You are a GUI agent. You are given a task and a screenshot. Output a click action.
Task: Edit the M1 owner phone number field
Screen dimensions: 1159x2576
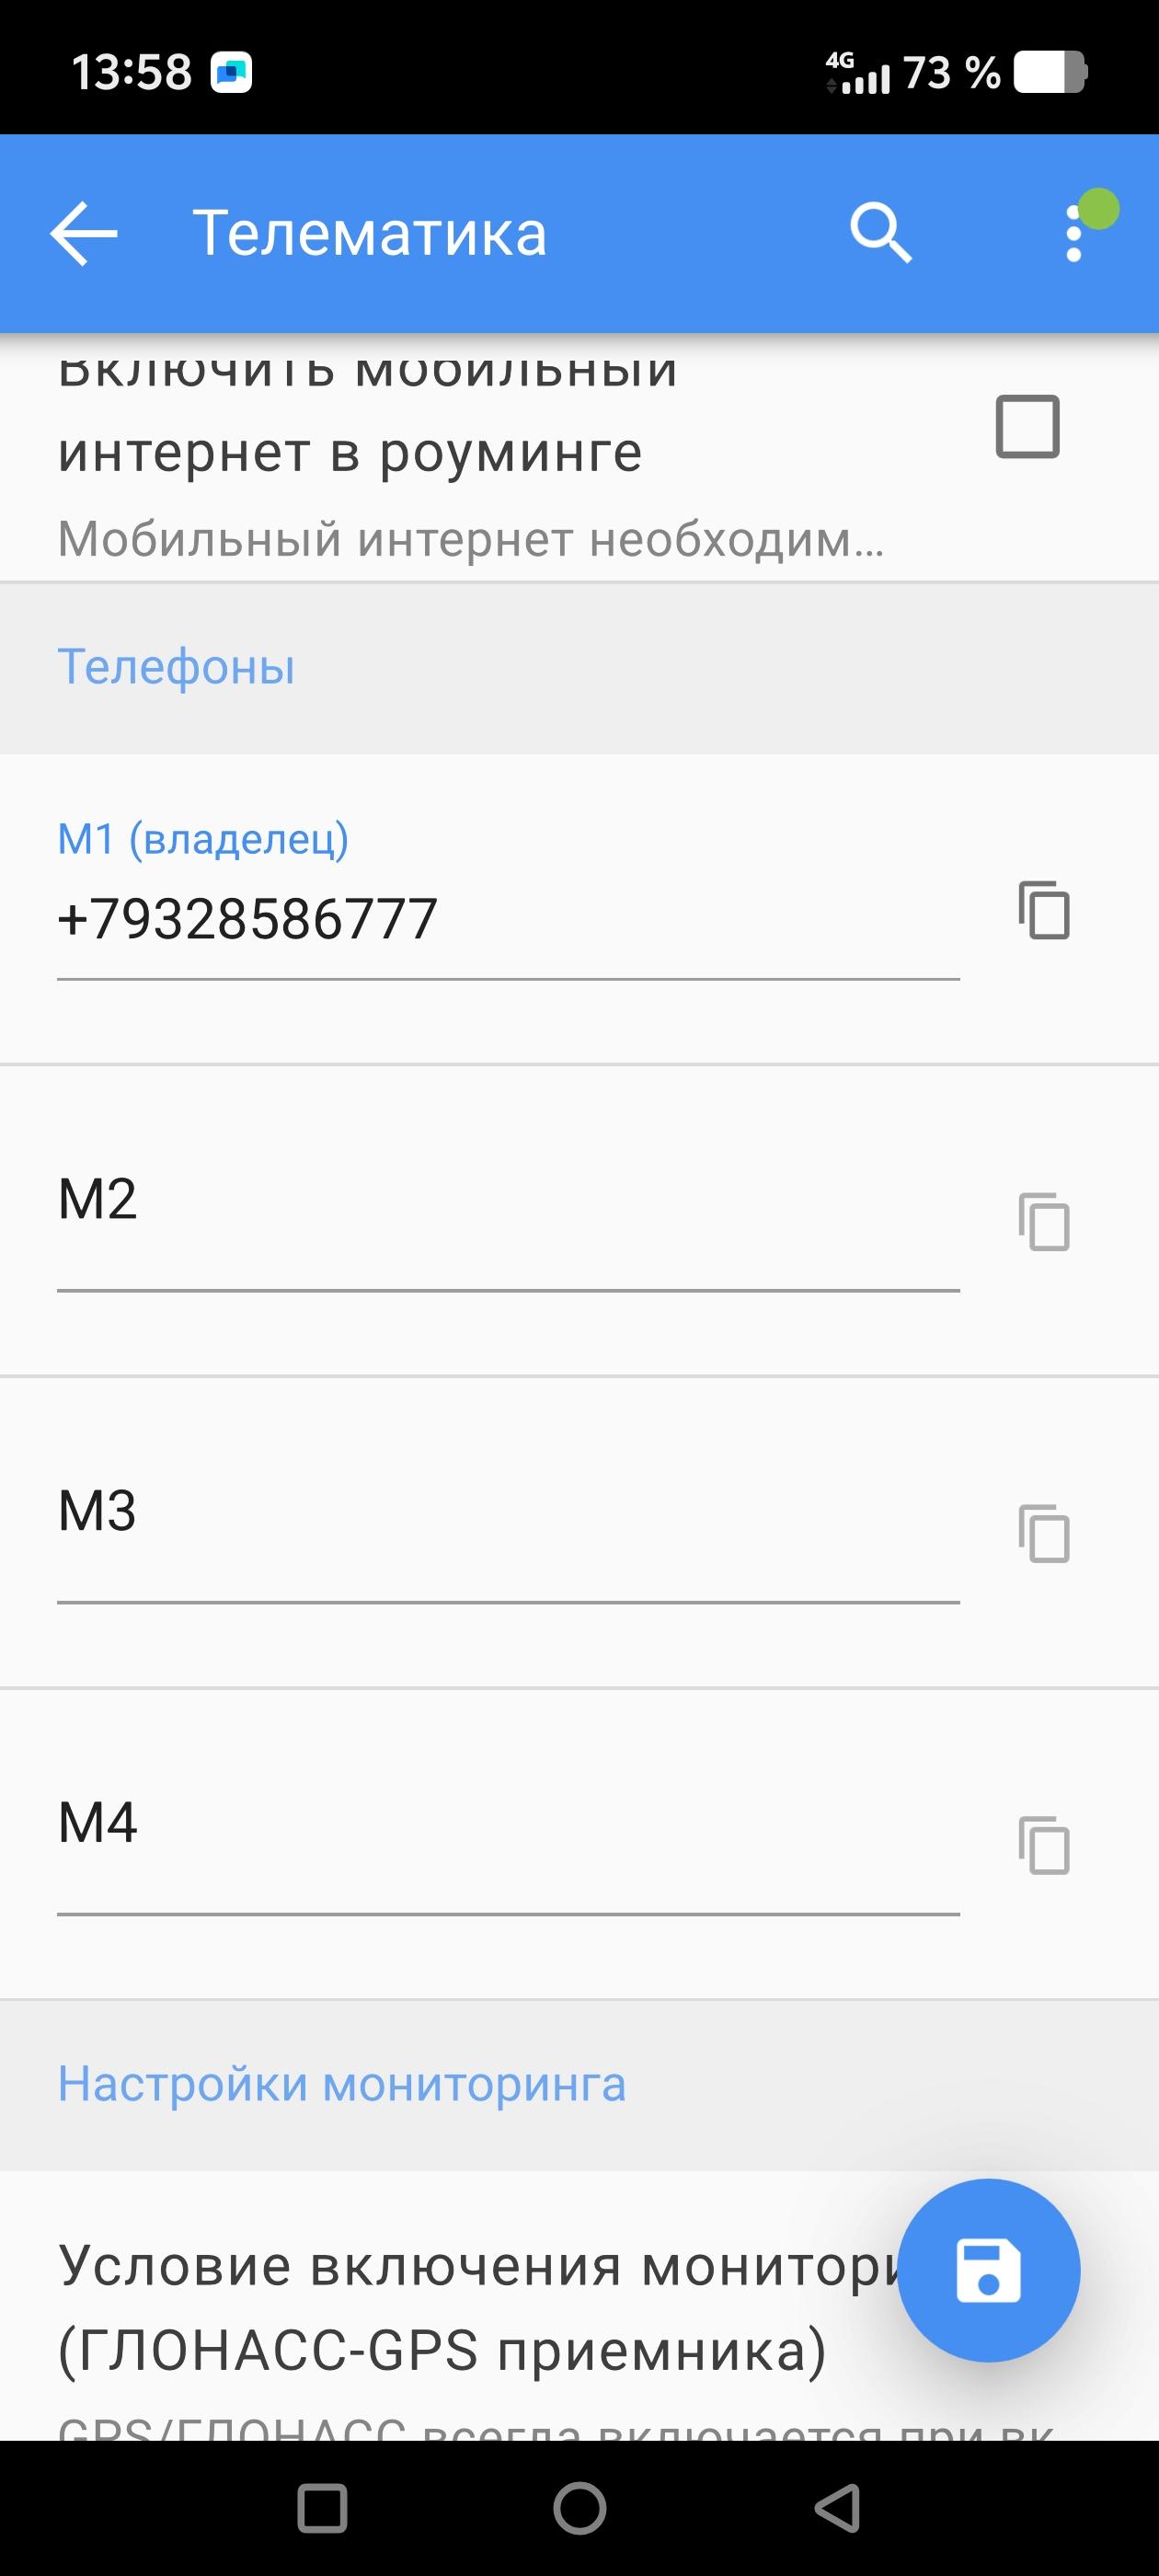click(507, 920)
